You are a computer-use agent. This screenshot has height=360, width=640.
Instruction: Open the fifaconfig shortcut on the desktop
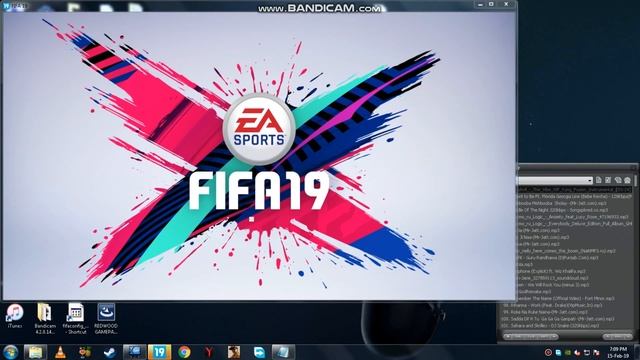click(76, 319)
